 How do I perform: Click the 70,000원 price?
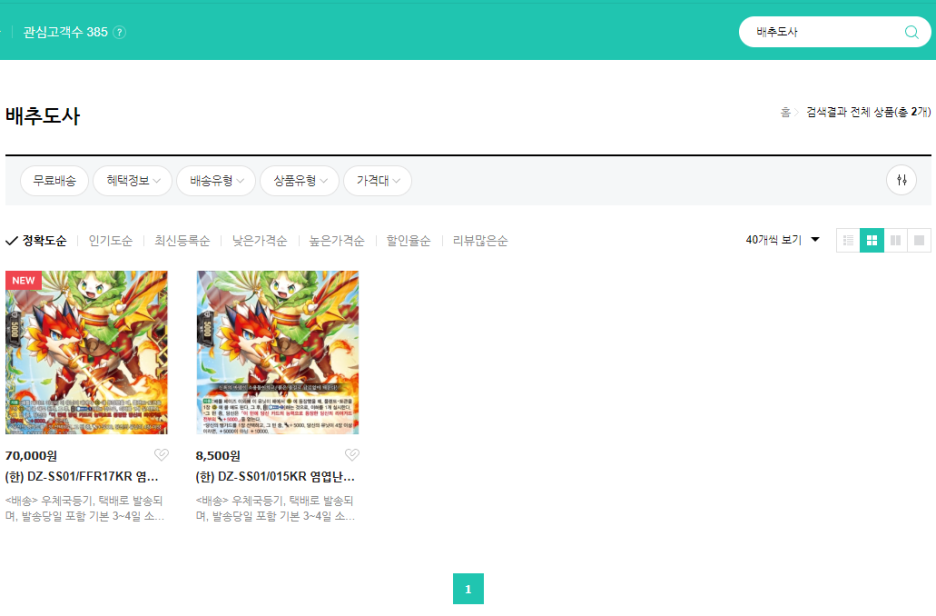tap(31, 455)
